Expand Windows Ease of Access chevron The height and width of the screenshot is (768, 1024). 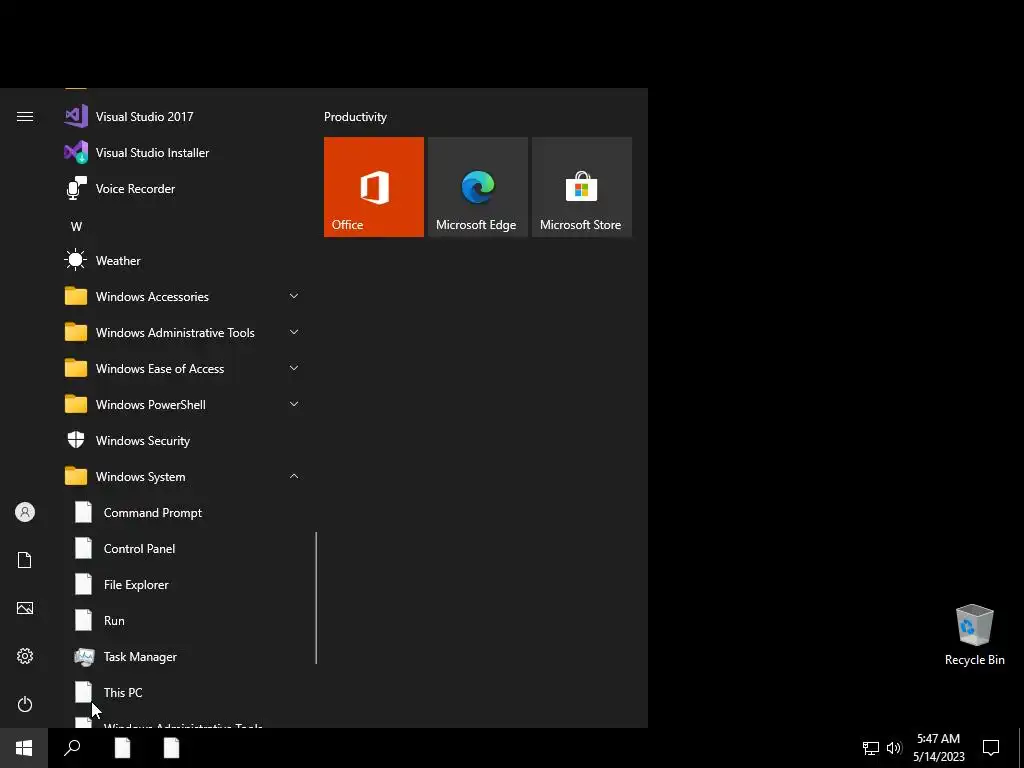pos(294,368)
